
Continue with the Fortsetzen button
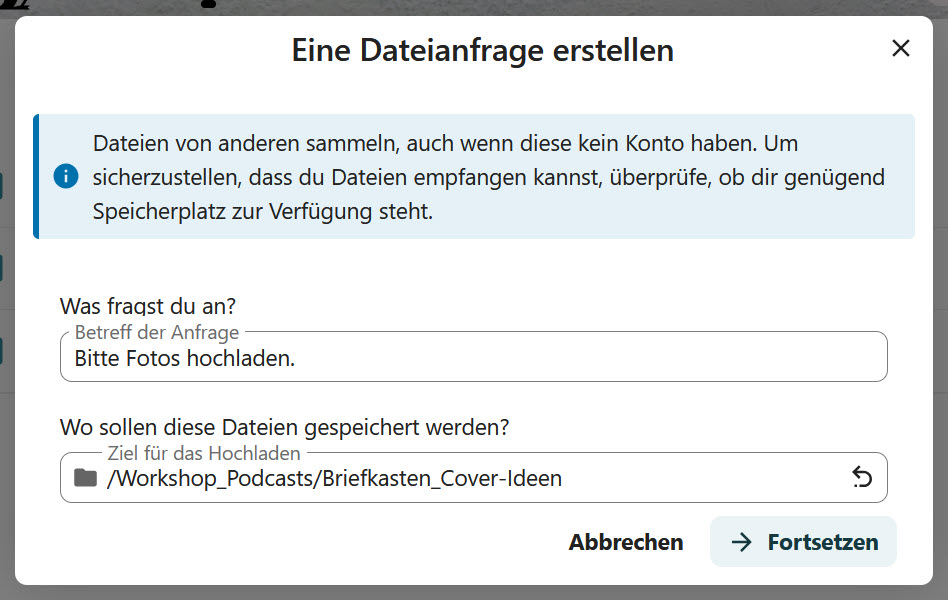tap(803, 542)
